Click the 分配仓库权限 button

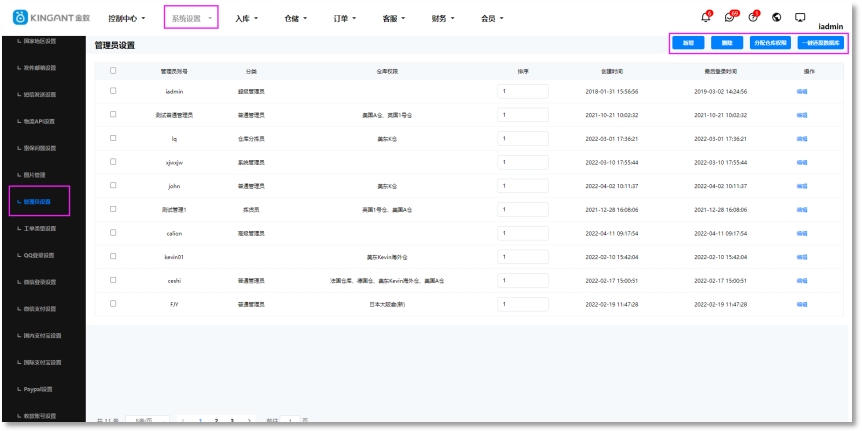click(x=771, y=43)
